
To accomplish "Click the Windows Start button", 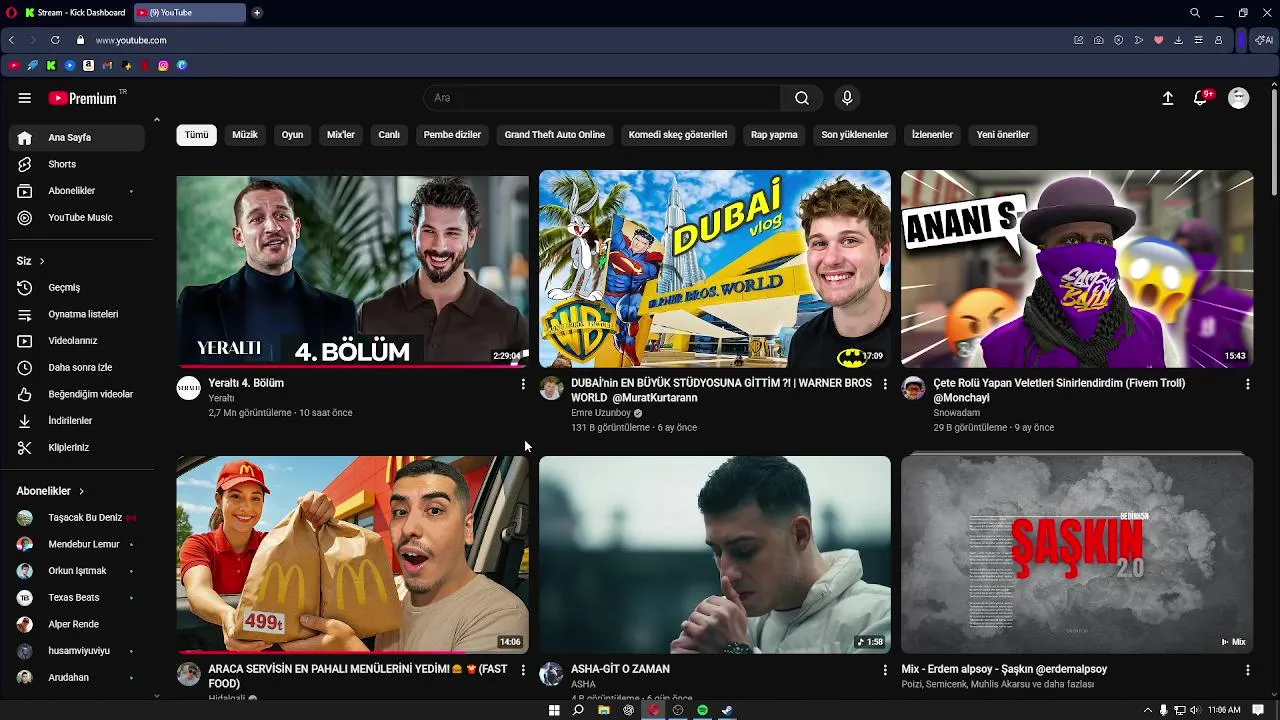I will (x=554, y=710).
